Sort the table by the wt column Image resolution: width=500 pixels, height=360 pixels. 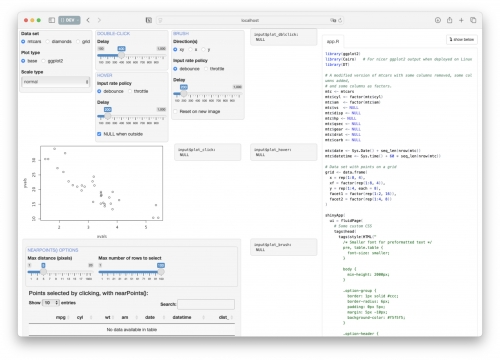108,317
